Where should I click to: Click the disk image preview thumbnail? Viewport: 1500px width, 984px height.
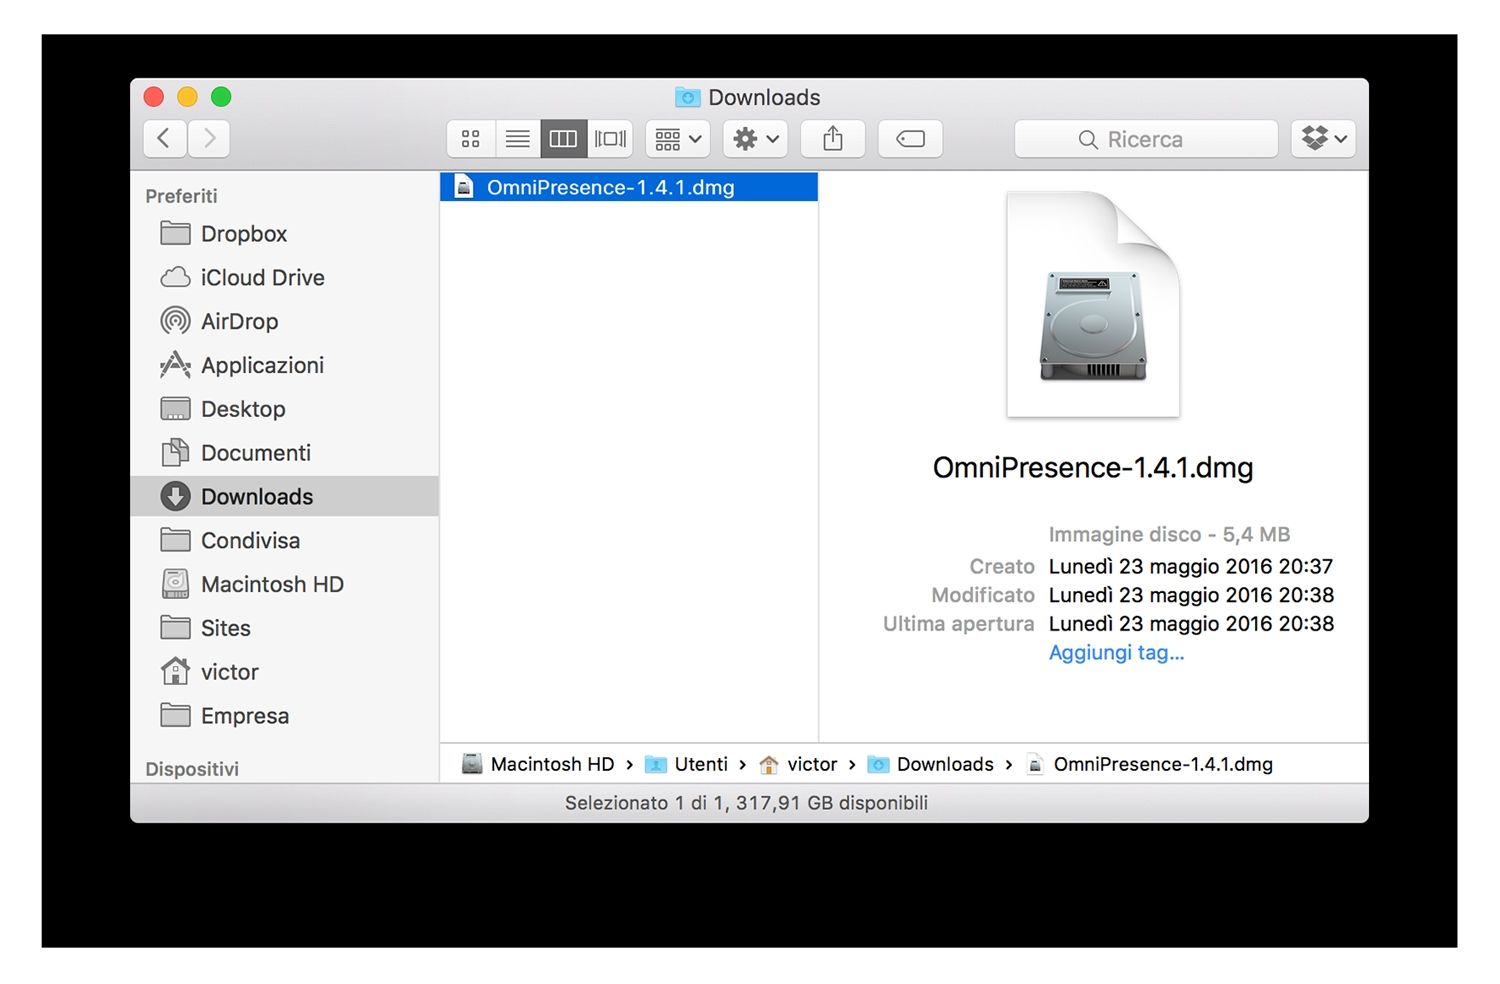point(1093,304)
